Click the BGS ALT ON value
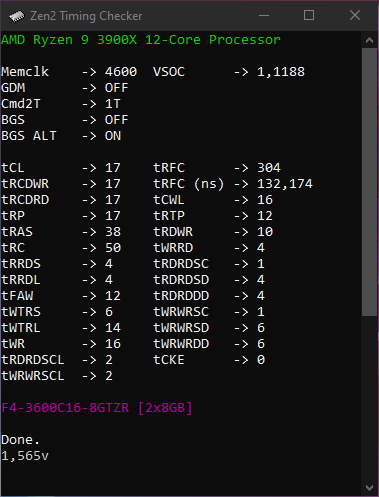Screen dimensions: 379x497 click(113, 136)
